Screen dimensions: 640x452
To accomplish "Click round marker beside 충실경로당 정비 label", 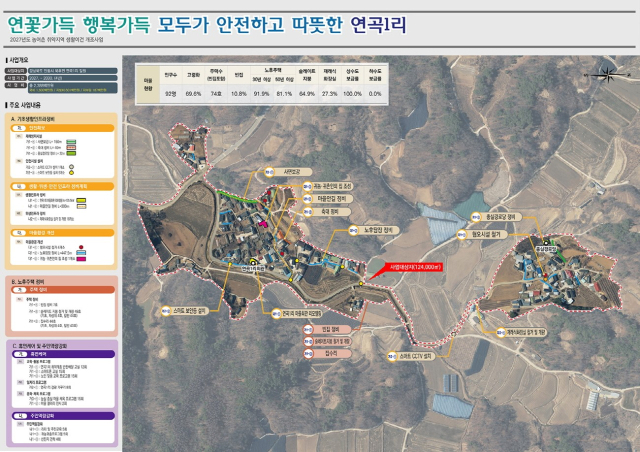I will (476, 217).
